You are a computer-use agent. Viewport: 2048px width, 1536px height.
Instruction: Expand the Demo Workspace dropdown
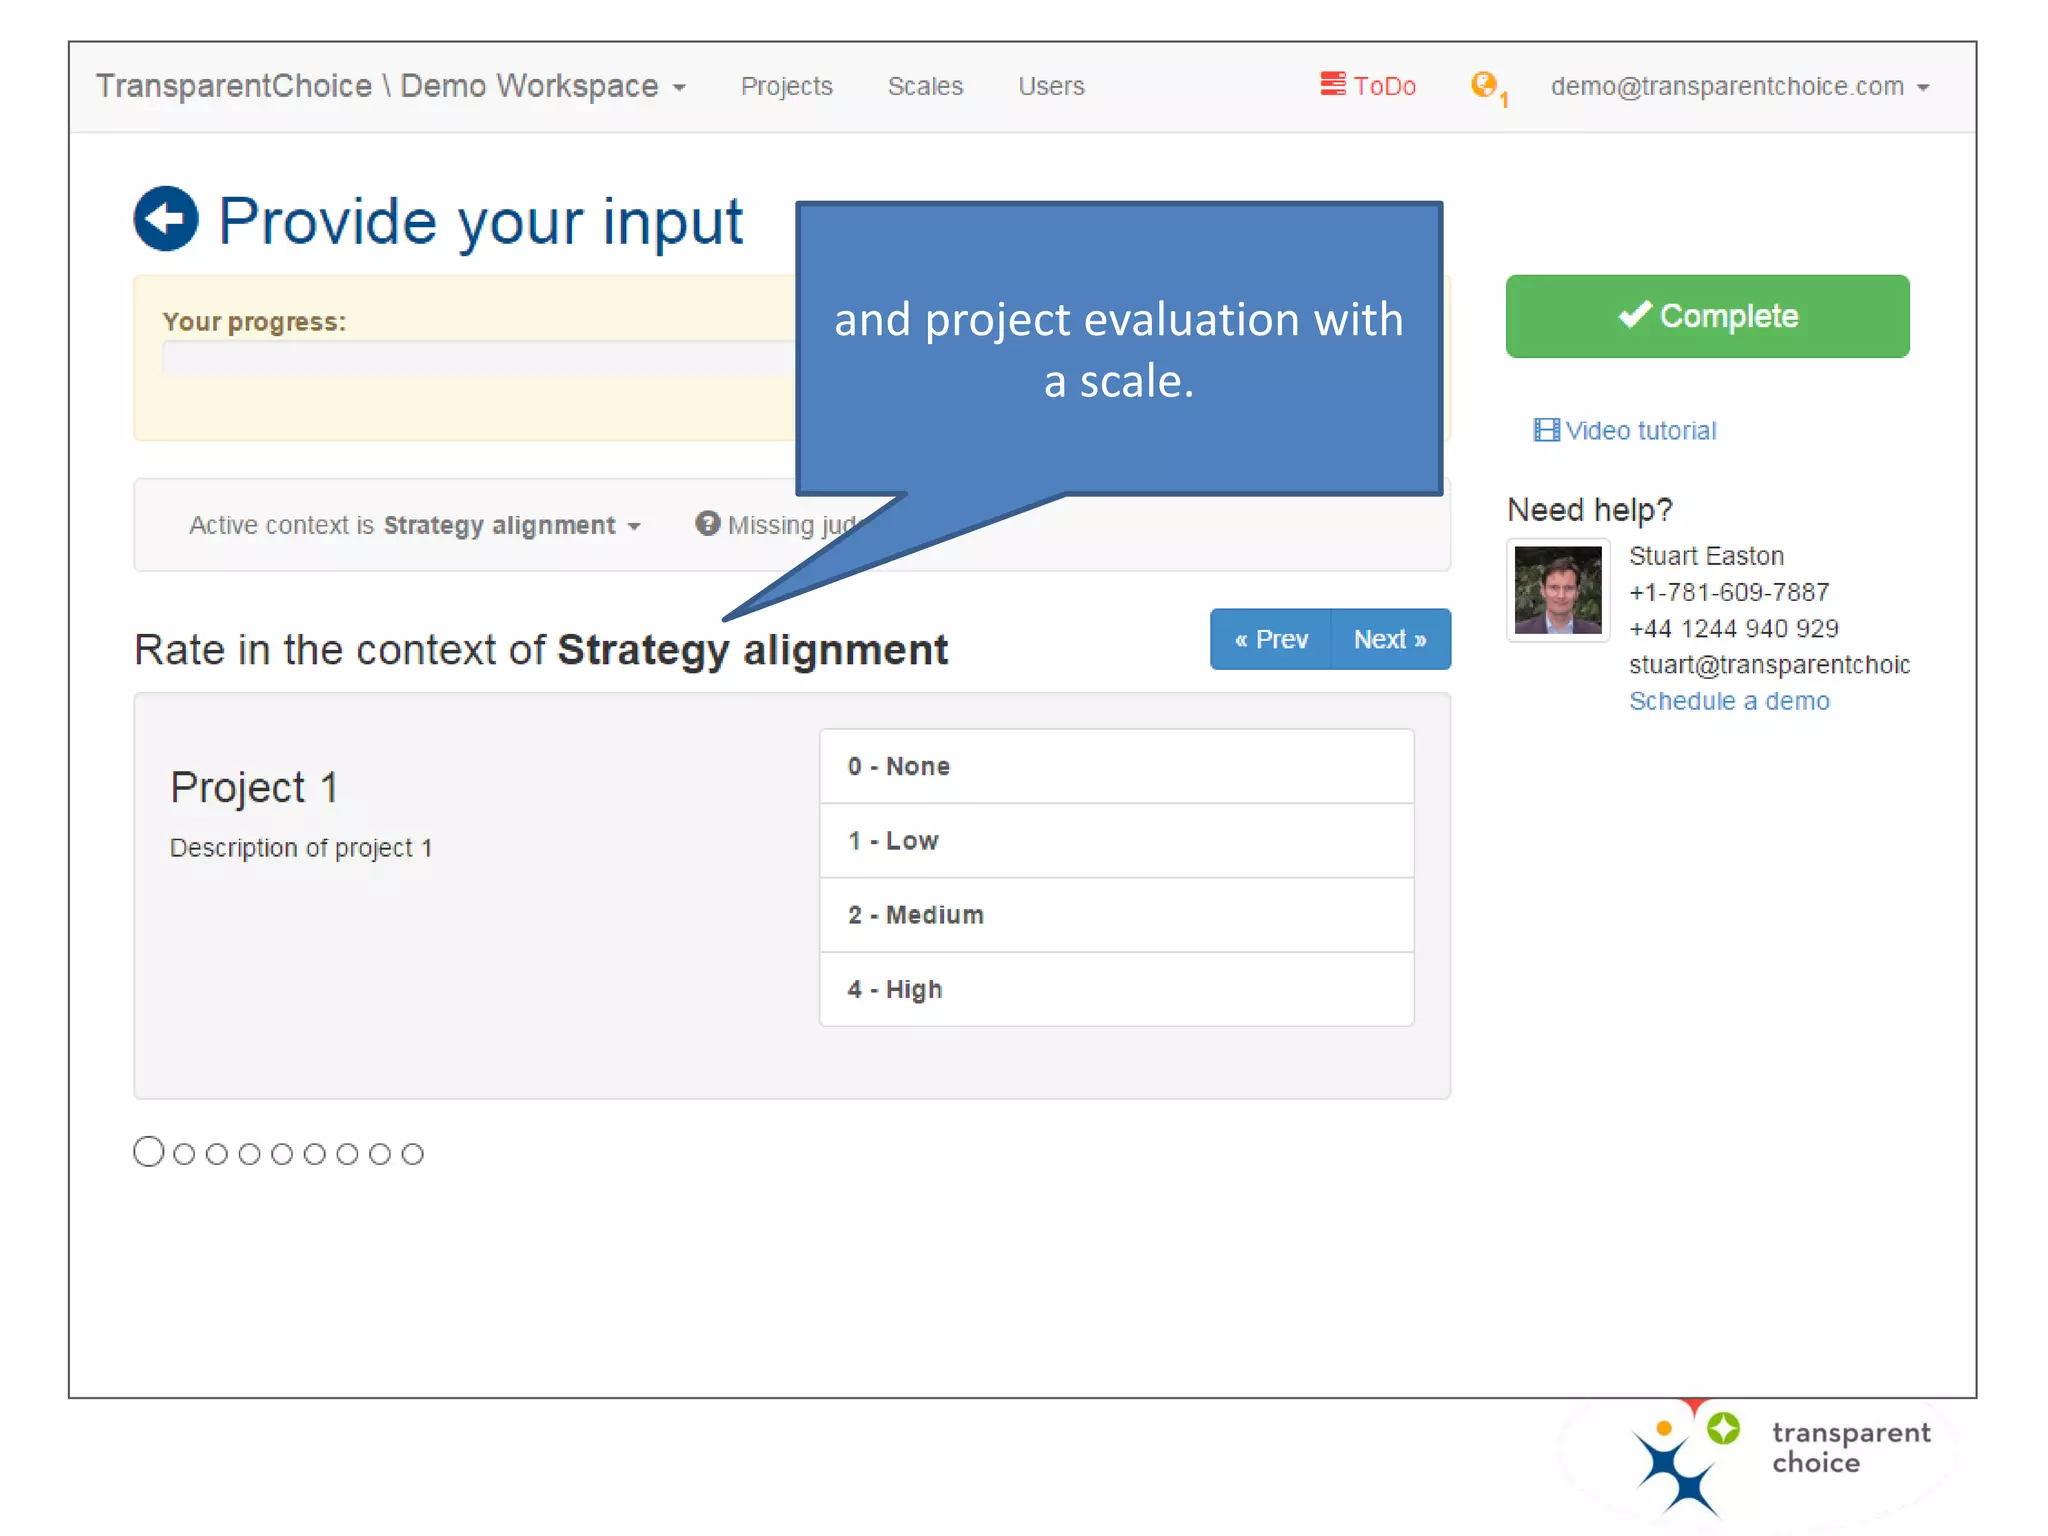click(680, 87)
